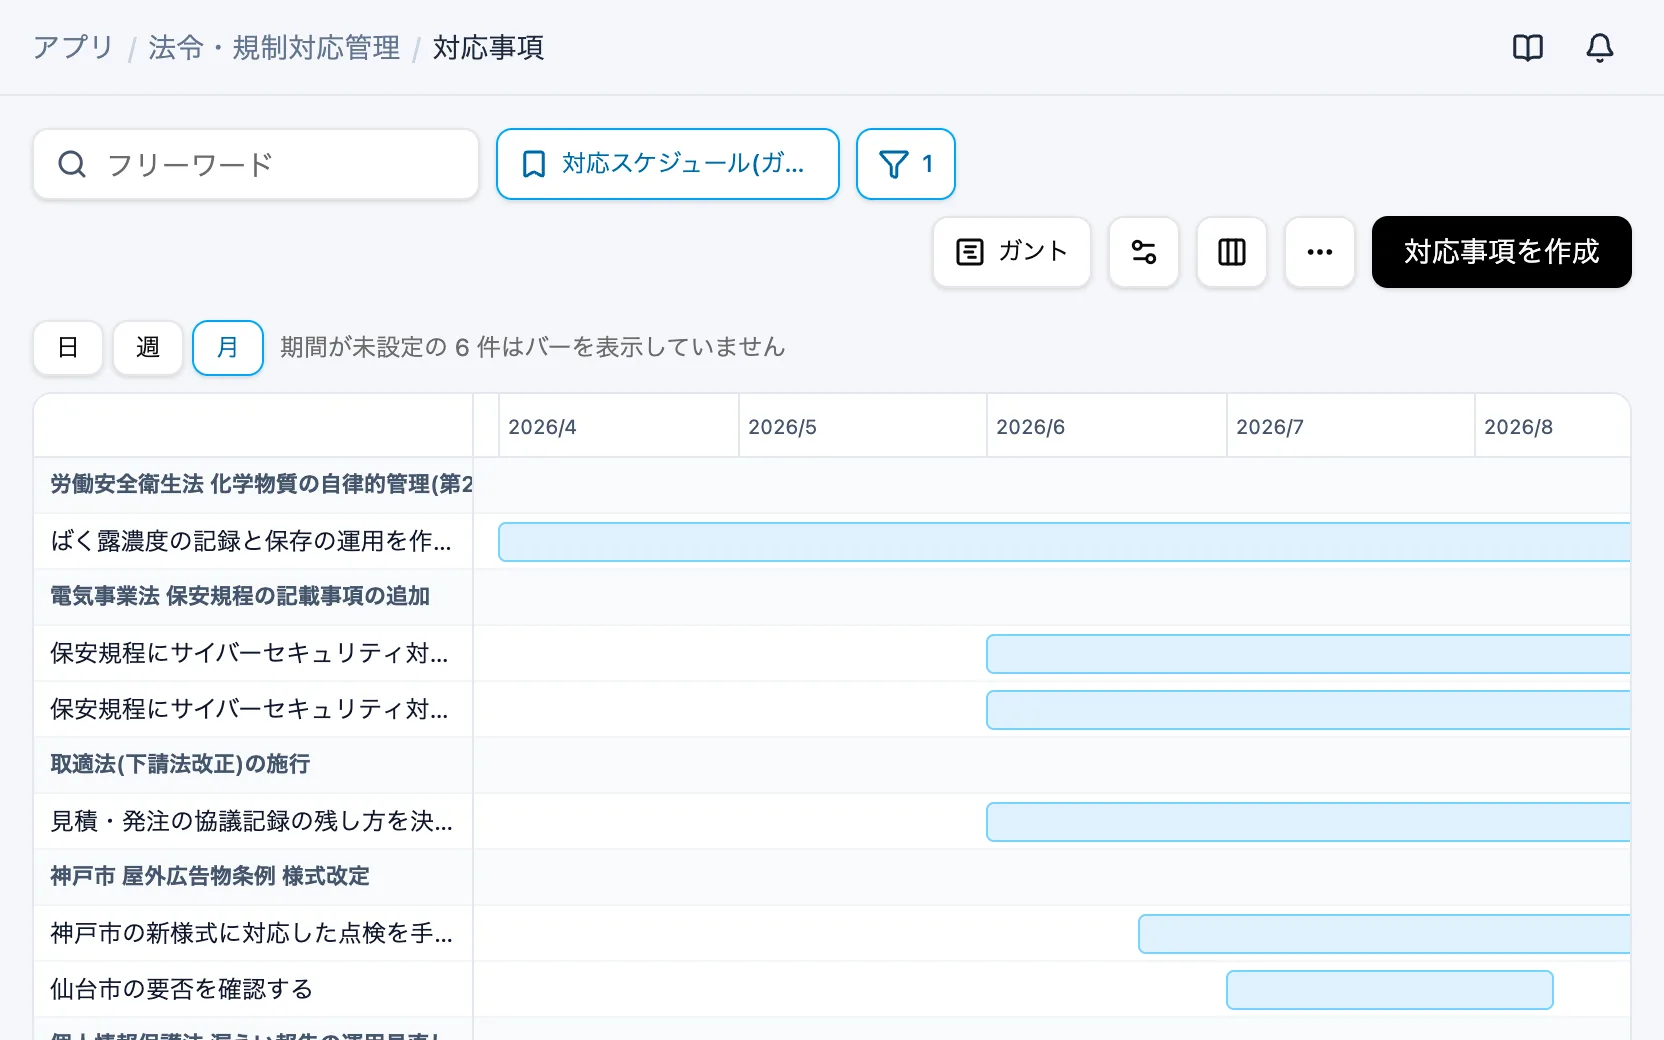Select the 月 (month) scale
Viewport: 1664px width, 1040px height.
[228, 348]
